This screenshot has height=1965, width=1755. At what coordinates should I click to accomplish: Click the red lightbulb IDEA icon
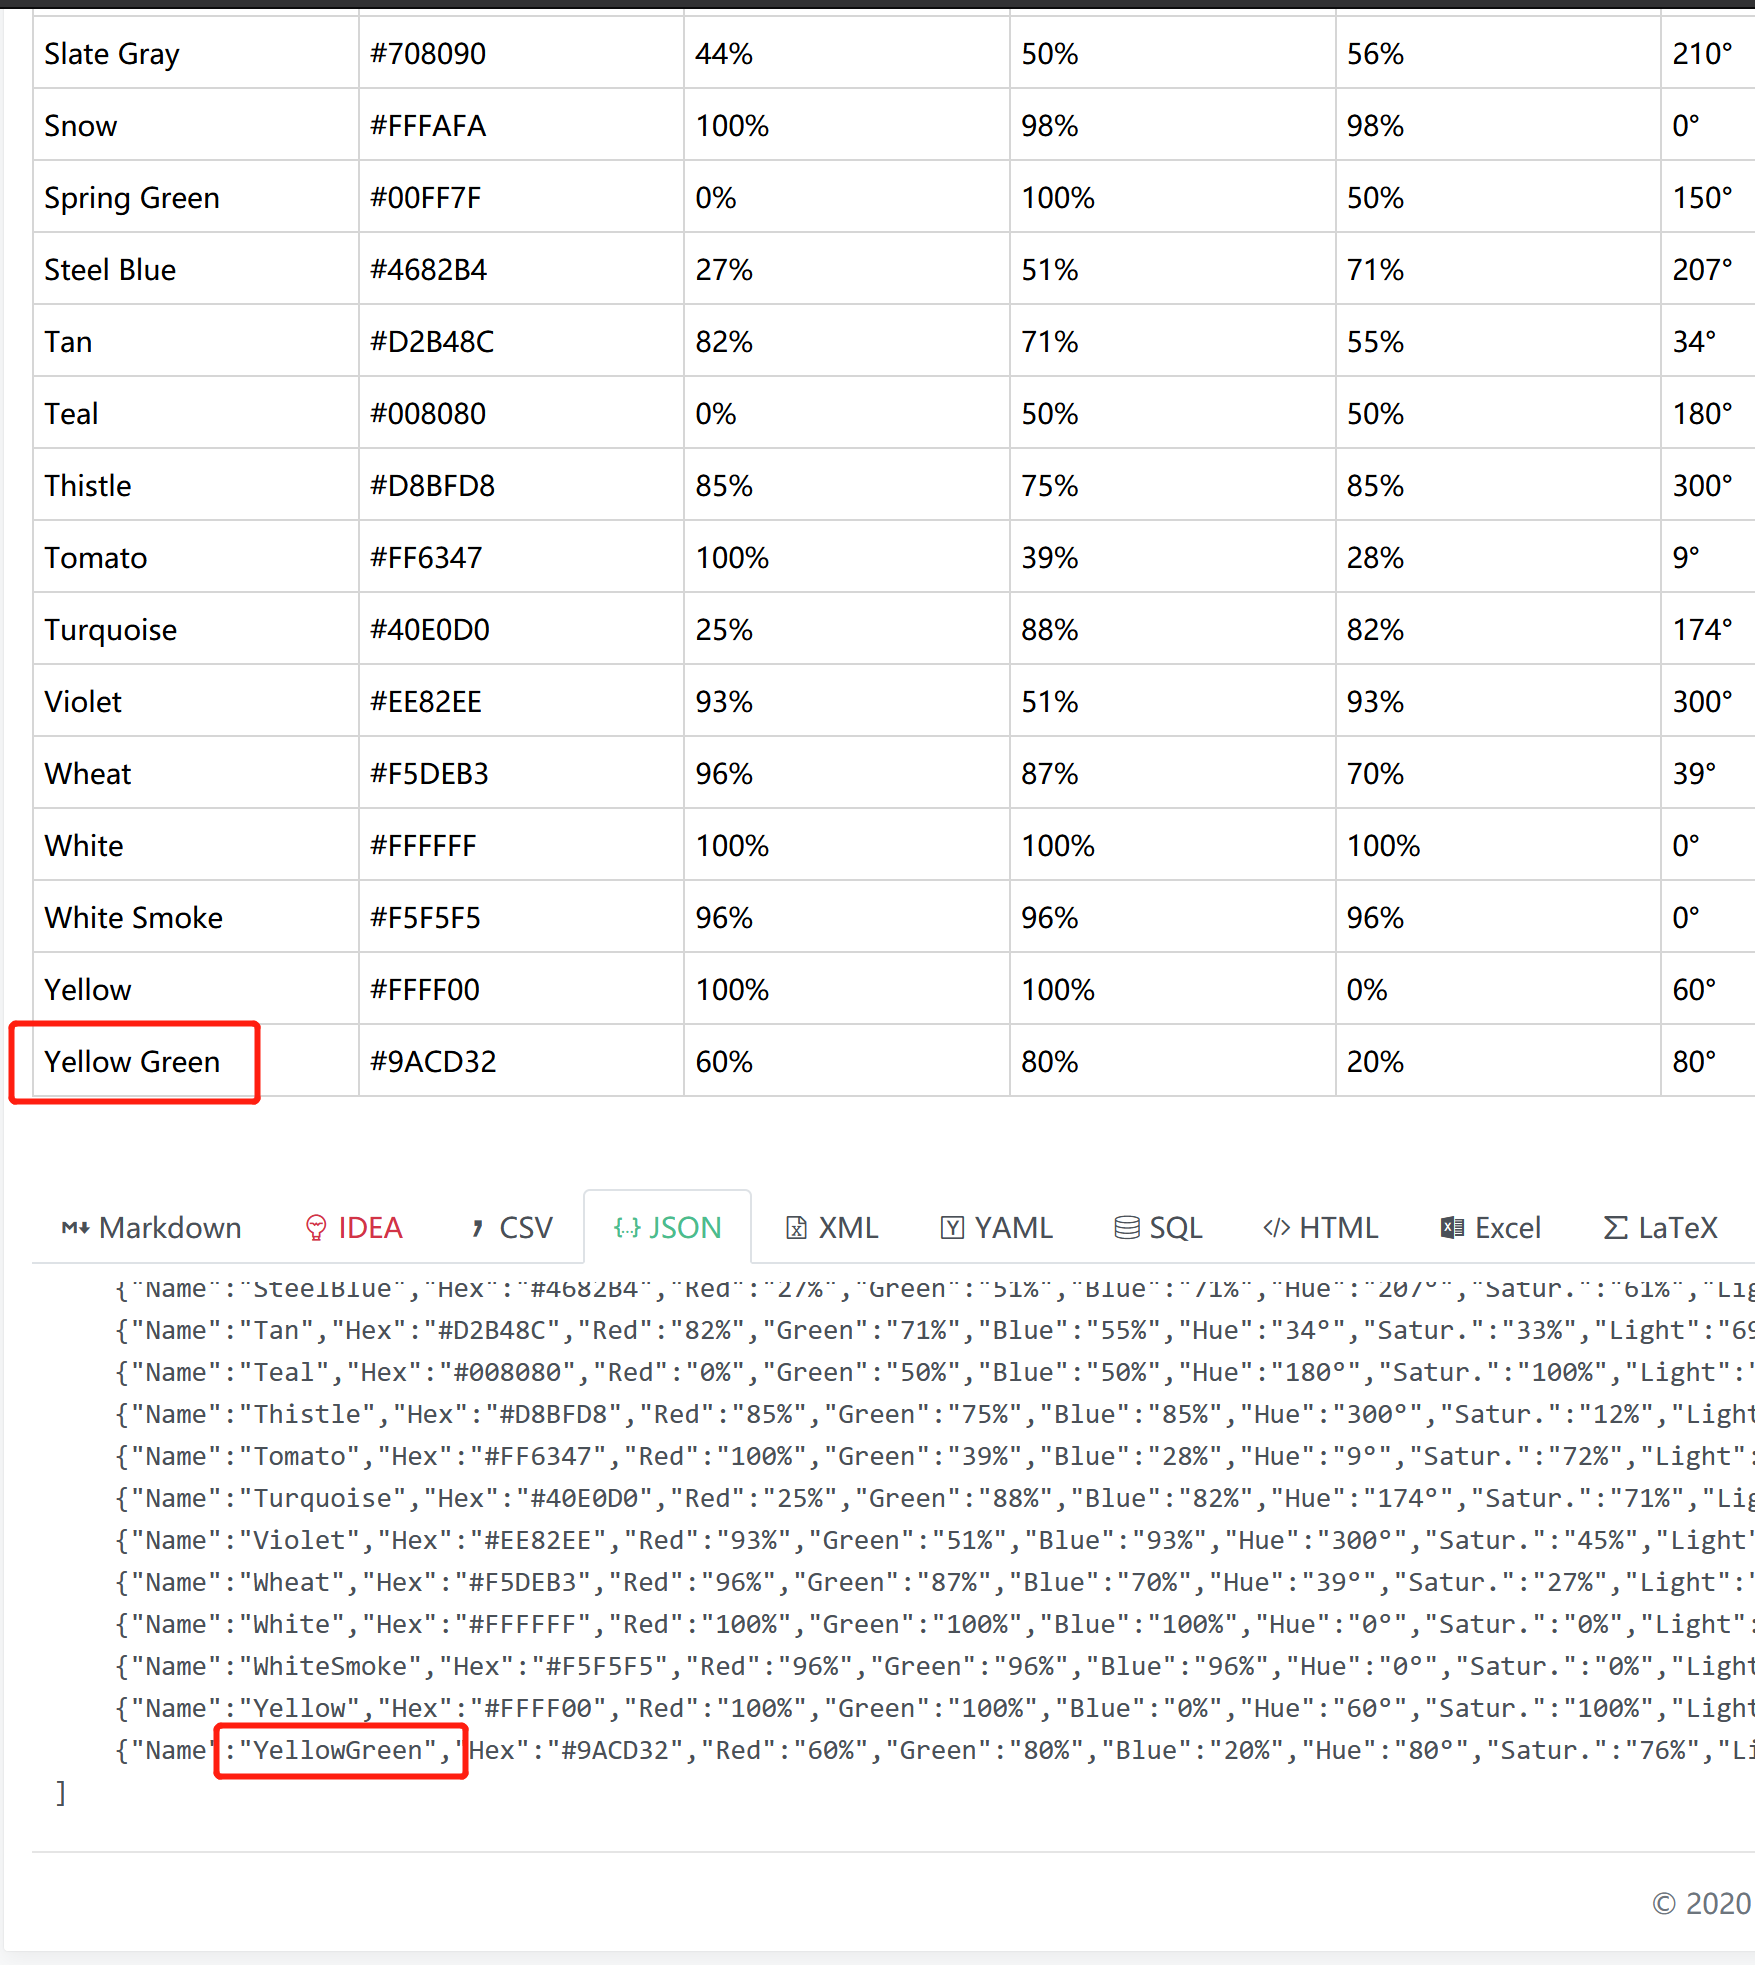[316, 1228]
